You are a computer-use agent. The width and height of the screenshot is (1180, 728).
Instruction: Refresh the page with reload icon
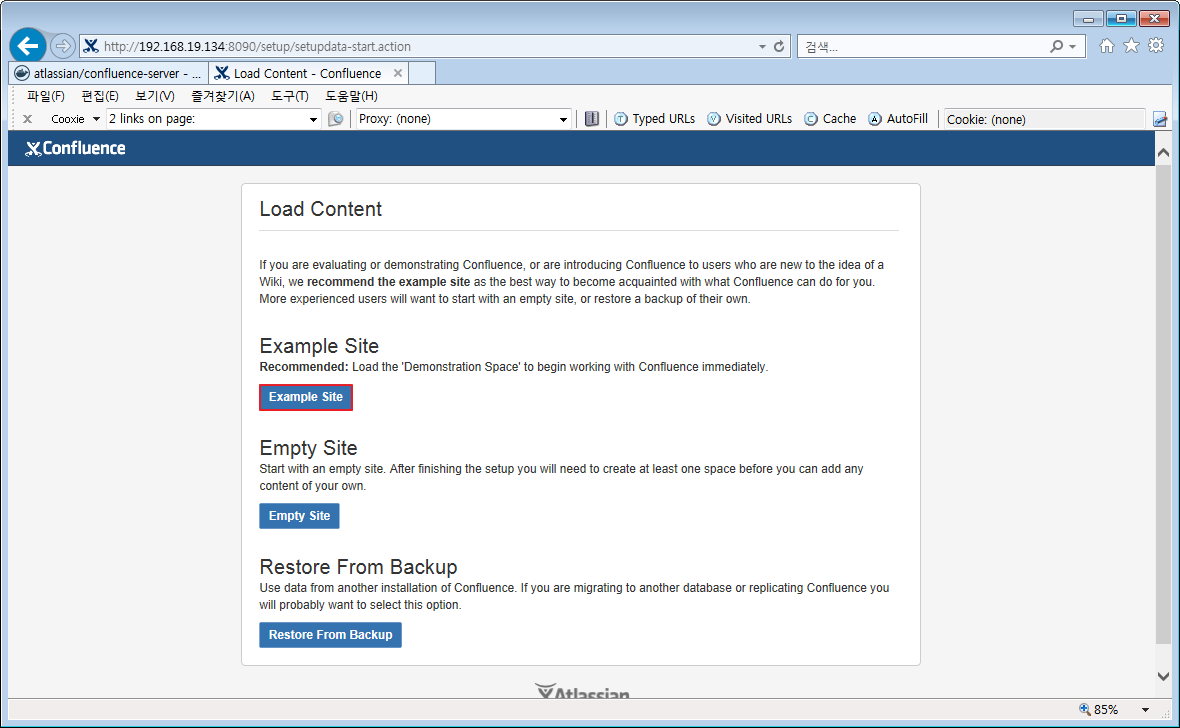(779, 47)
